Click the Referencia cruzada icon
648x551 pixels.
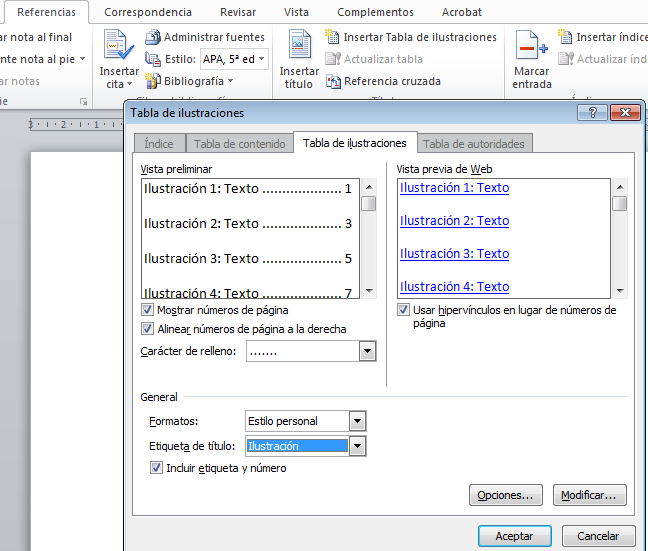[333, 81]
